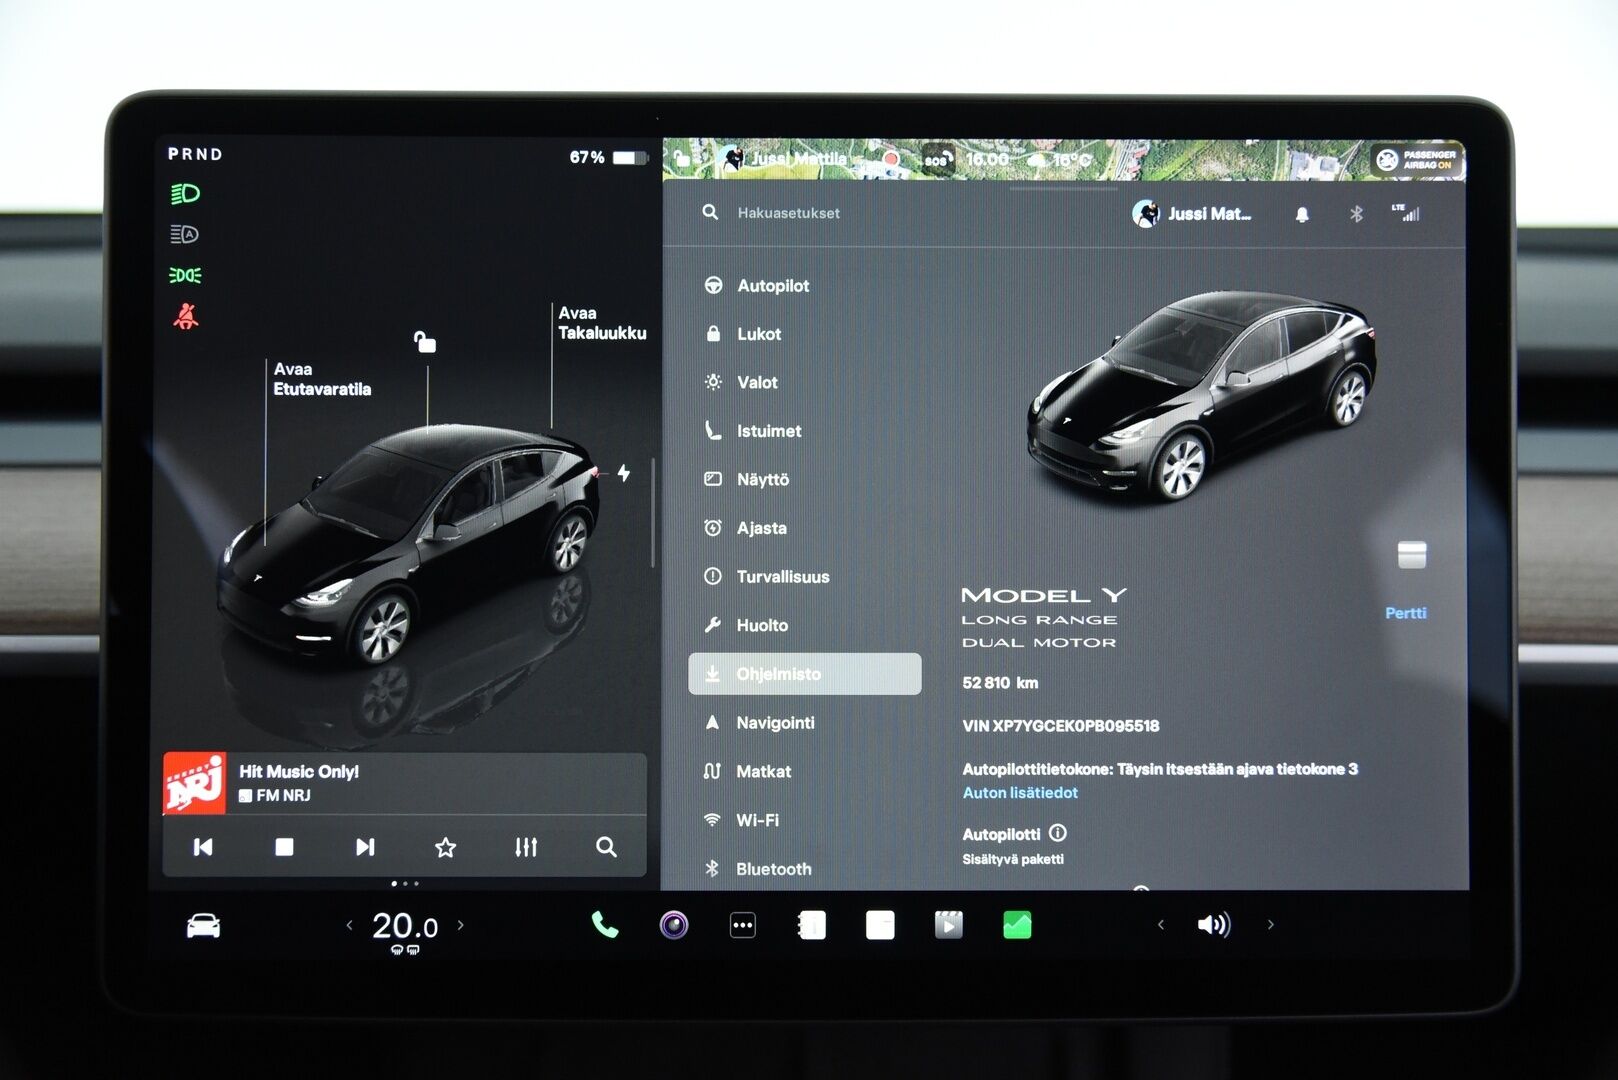Viewport: 1618px width, 1080px height.
Task: Tap the 67% battery indicator
Action: pos(609,158)
